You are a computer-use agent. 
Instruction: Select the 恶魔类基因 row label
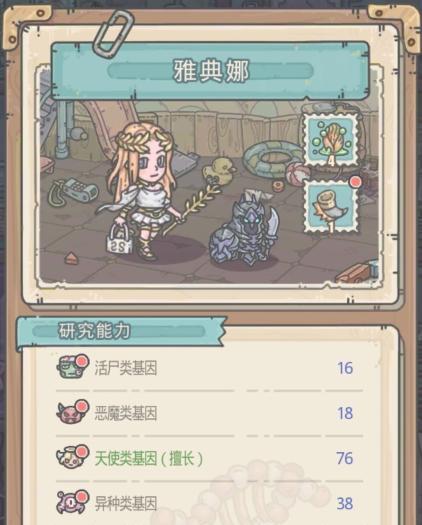126,413
